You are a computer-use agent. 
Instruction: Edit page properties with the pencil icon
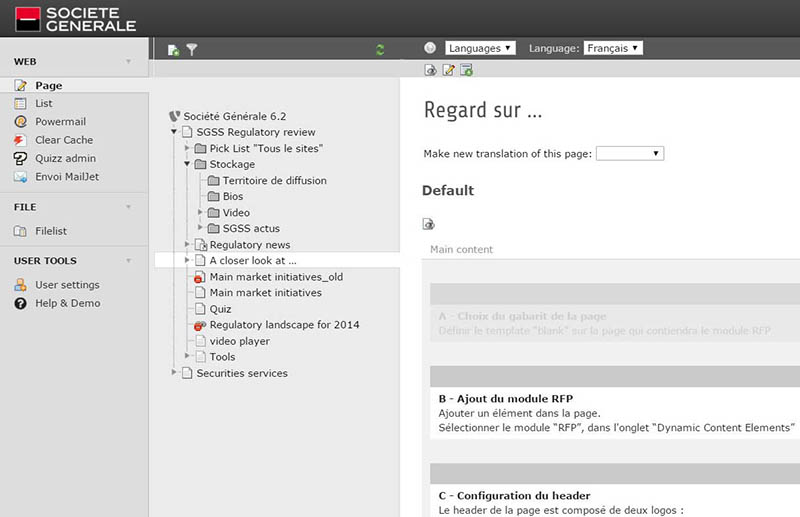448,70
